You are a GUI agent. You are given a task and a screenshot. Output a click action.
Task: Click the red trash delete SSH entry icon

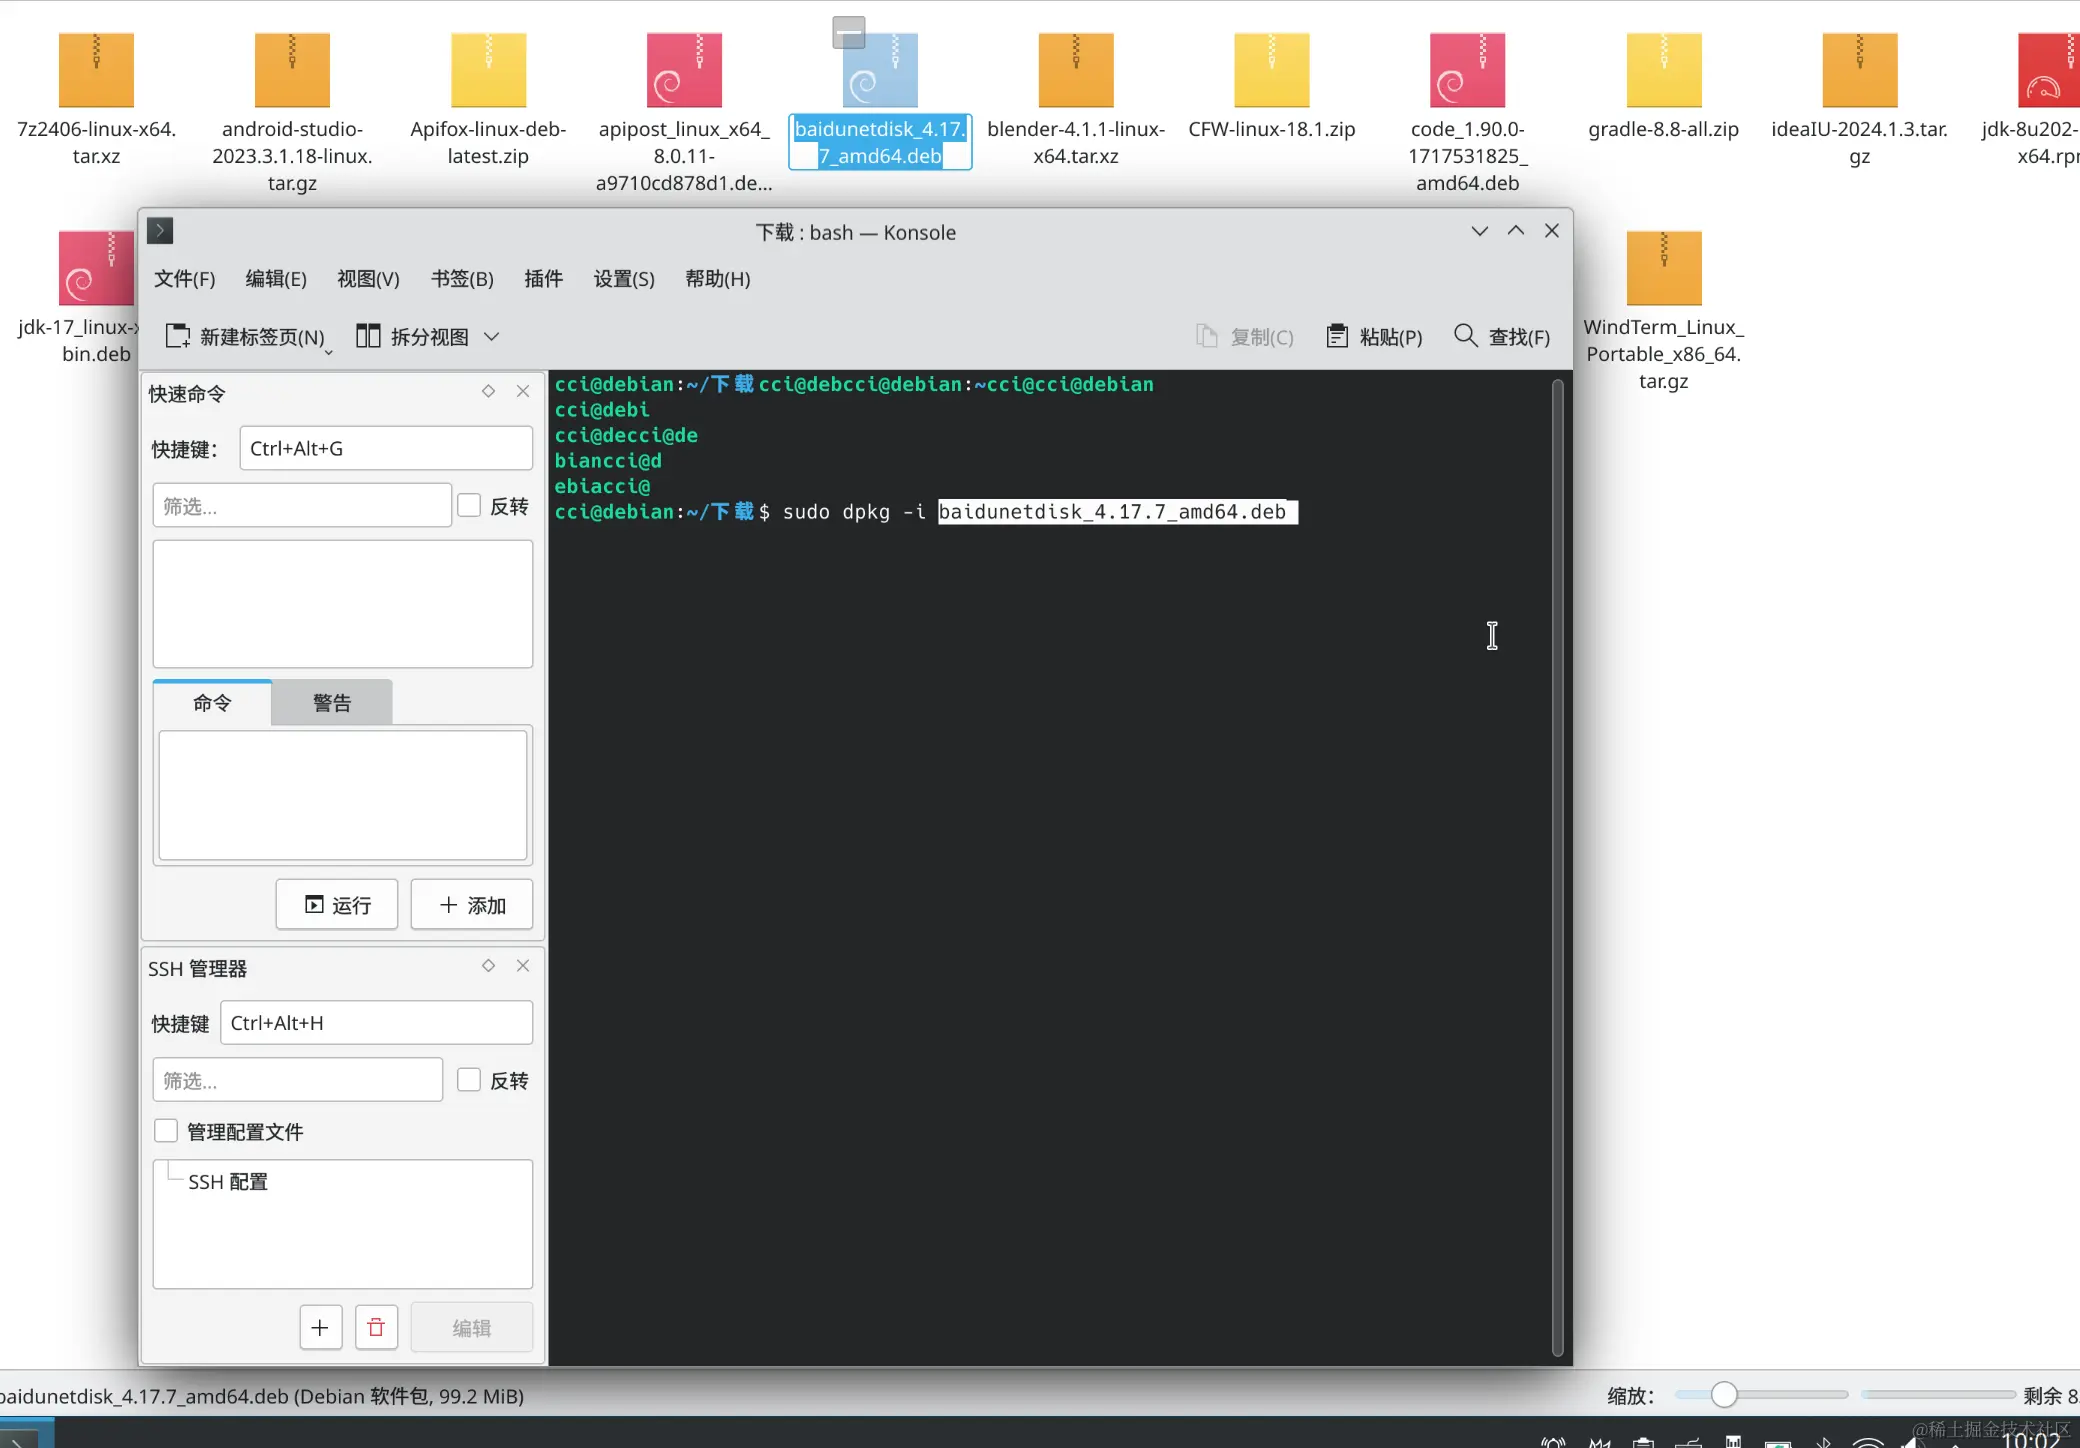(376, 1328)
